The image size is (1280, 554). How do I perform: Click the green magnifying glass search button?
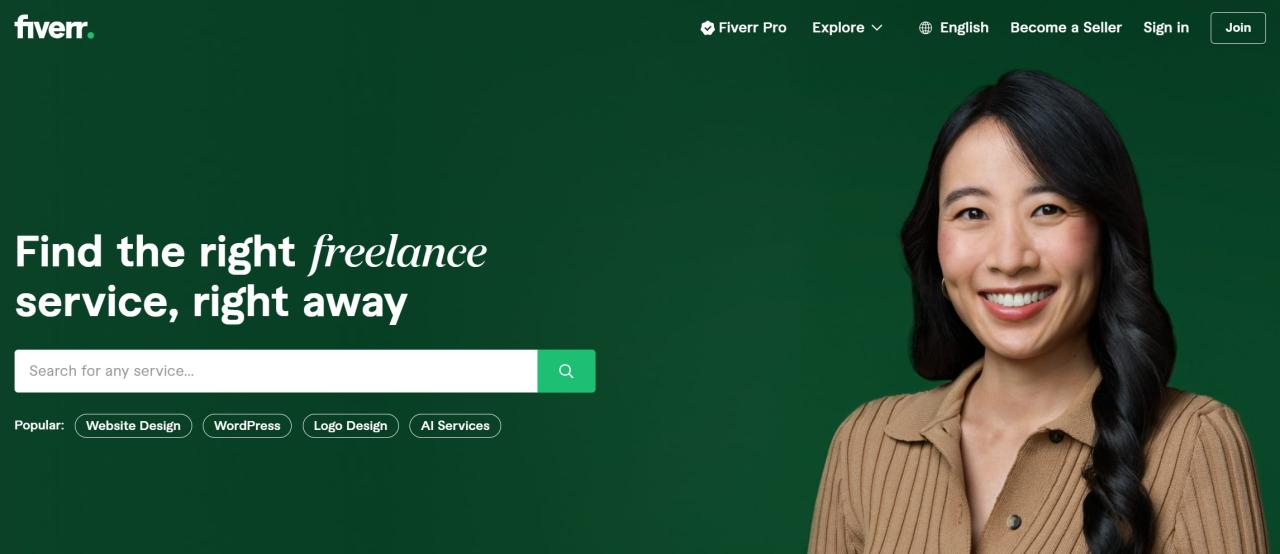tap(566, 371)
